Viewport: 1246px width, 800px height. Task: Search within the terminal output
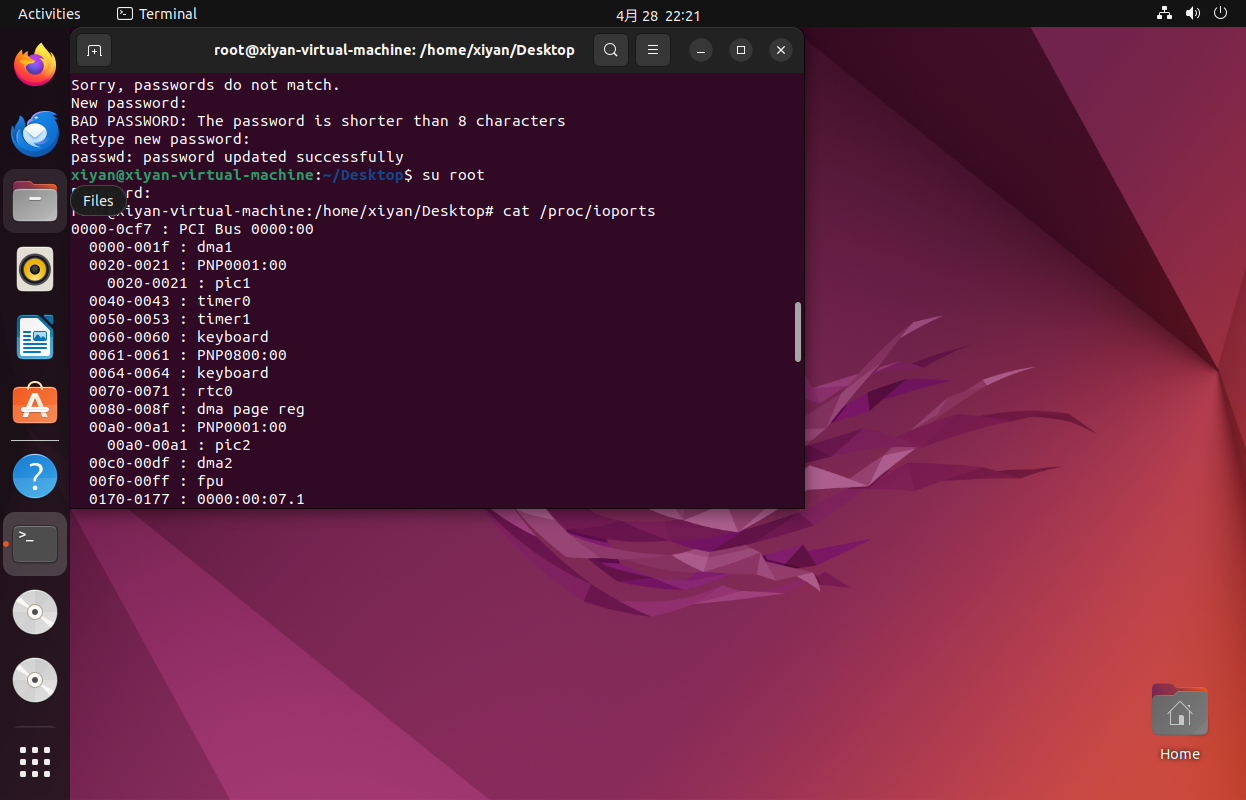[x=611, y=50]
